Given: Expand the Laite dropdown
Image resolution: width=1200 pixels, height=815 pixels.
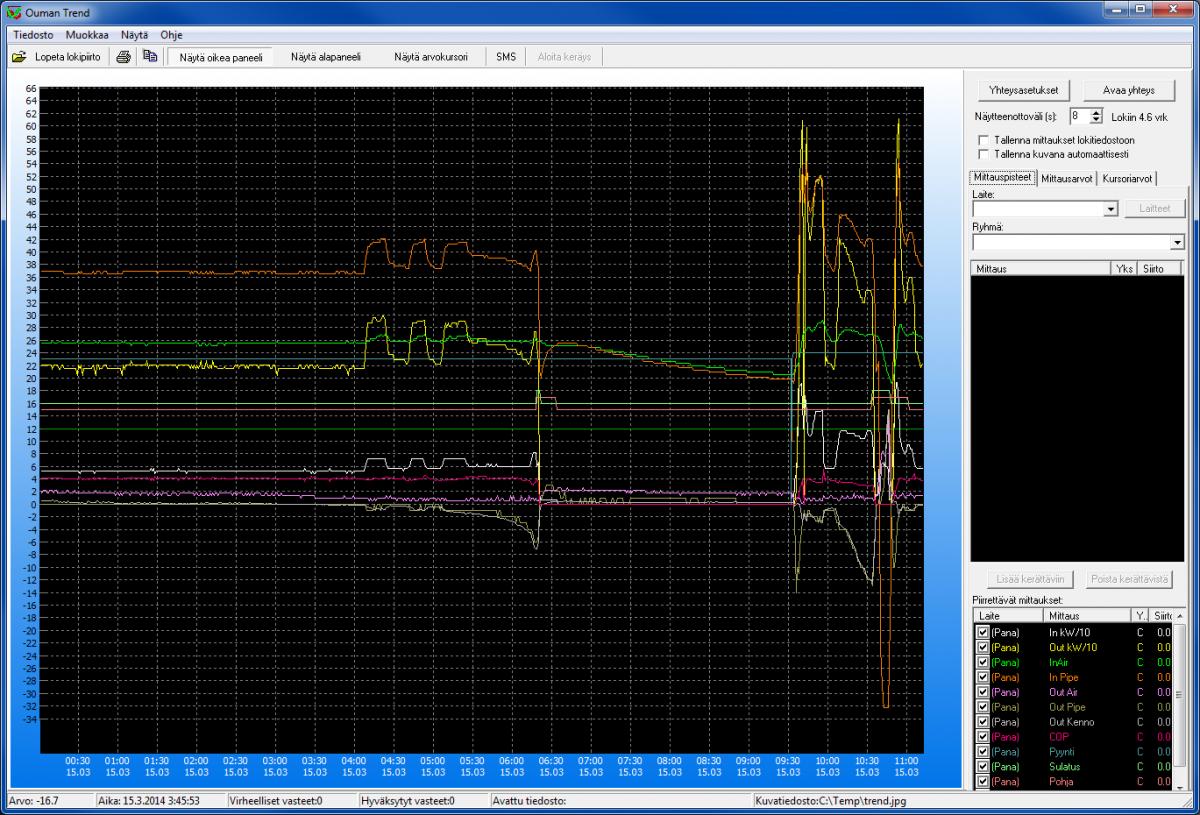Looking at the screenshot, I should pyautogui.click(x=1109, y=209).
